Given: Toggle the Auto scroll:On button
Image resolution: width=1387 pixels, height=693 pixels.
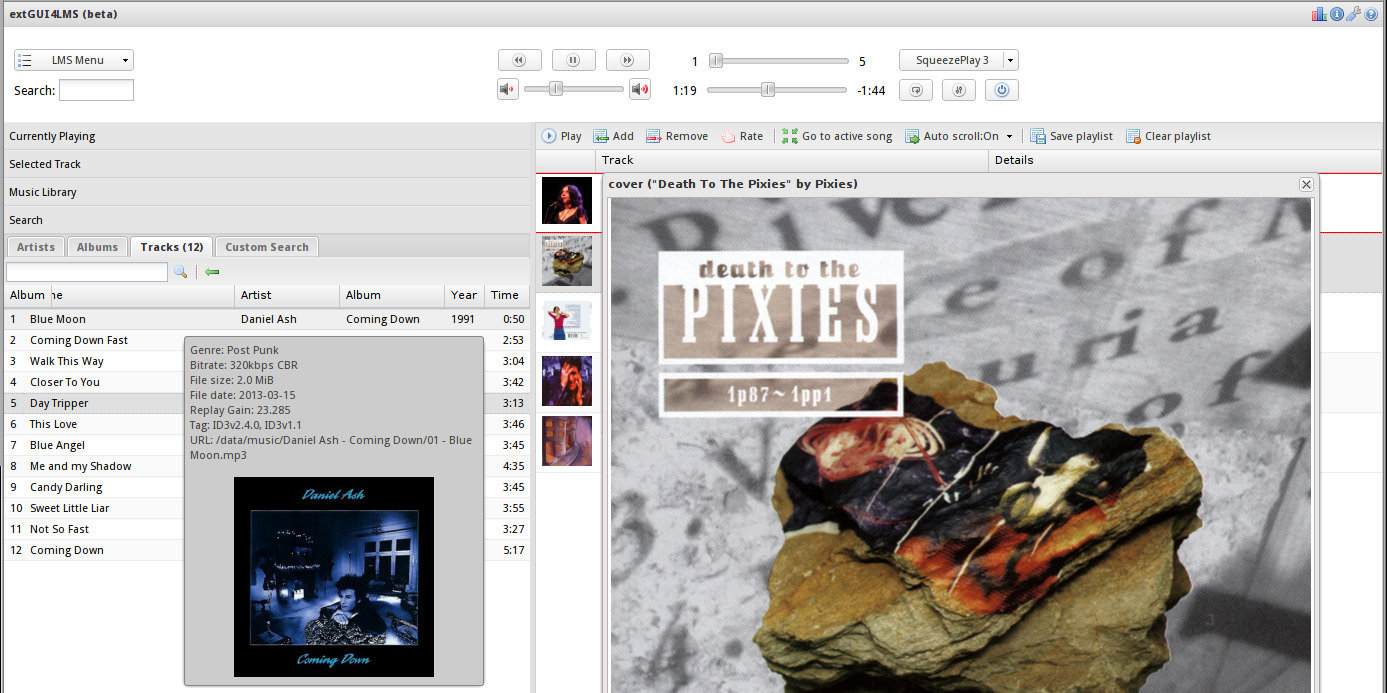Looking at the screenshot, I should pos(952,136).
